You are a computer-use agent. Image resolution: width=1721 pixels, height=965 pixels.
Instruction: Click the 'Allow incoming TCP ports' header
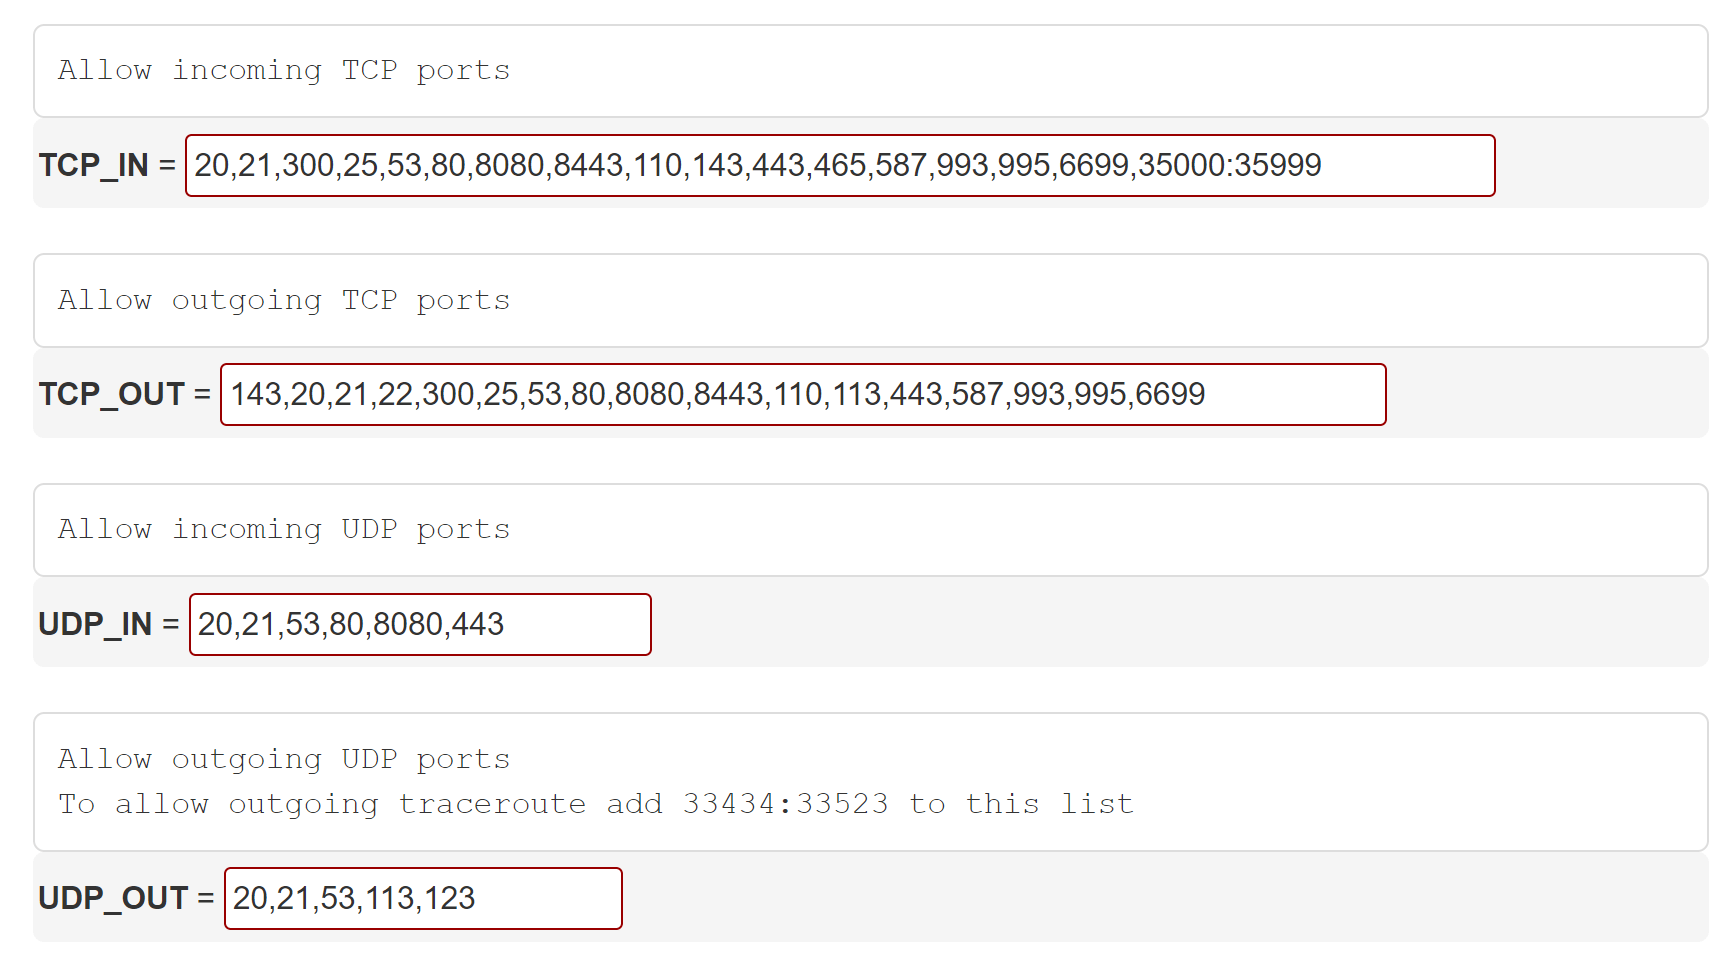pyautogui.click(x=283, y=70)
